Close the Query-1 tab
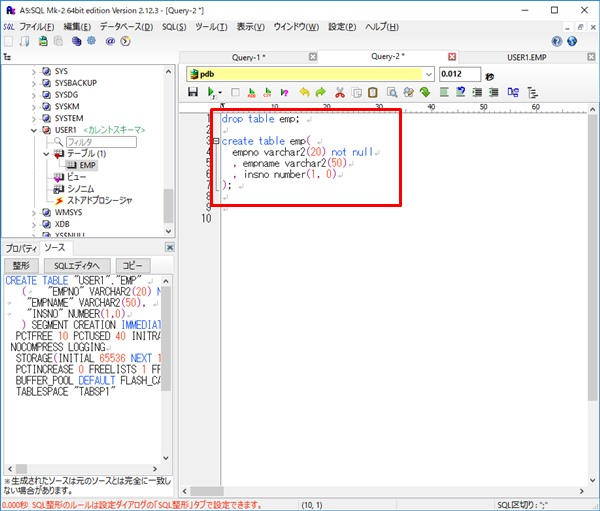The height and width of the screenshot is (511, 600). [313, 57]
